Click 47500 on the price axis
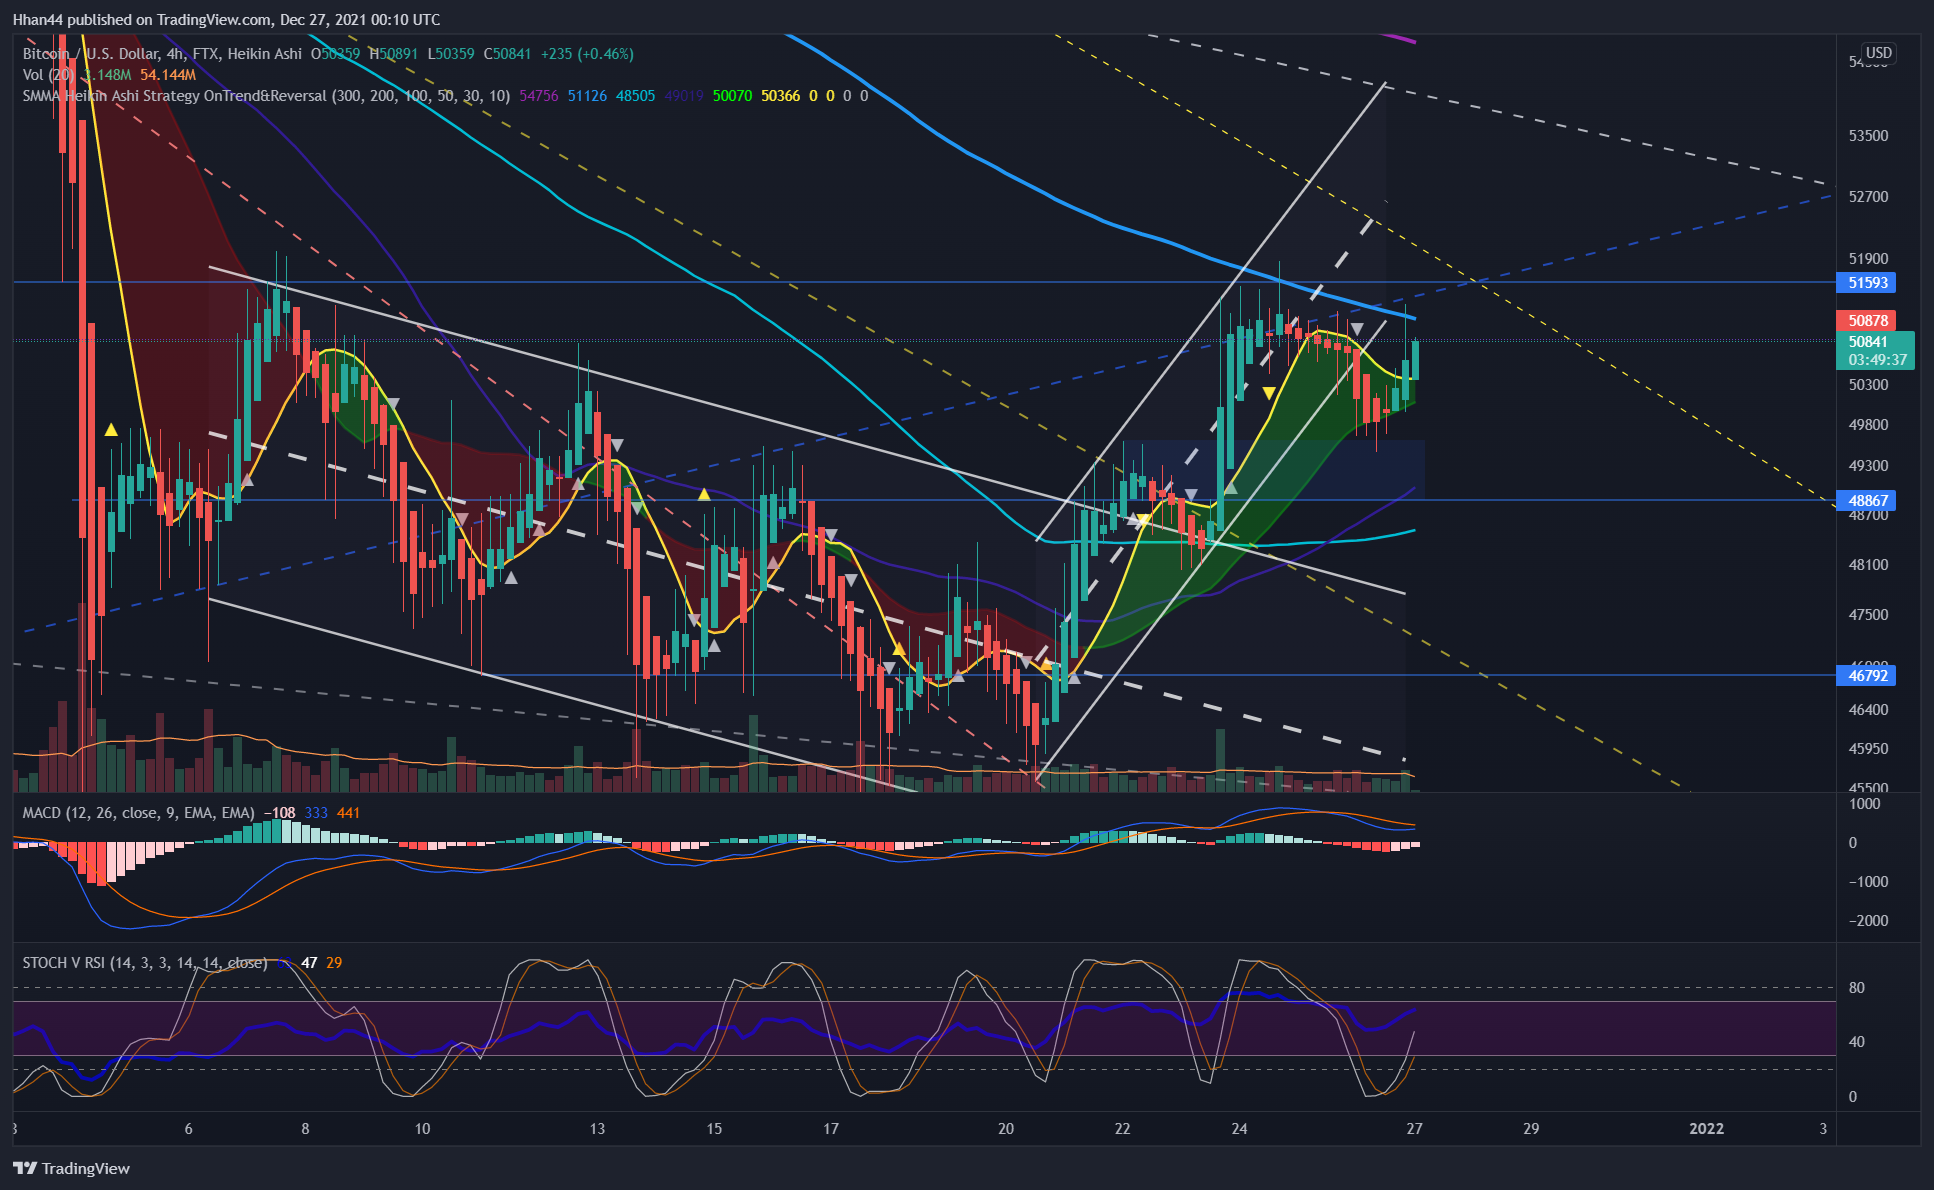Image resolution: width=1934 pixels, height=1190 pixels. click(x=1868, y=615)
